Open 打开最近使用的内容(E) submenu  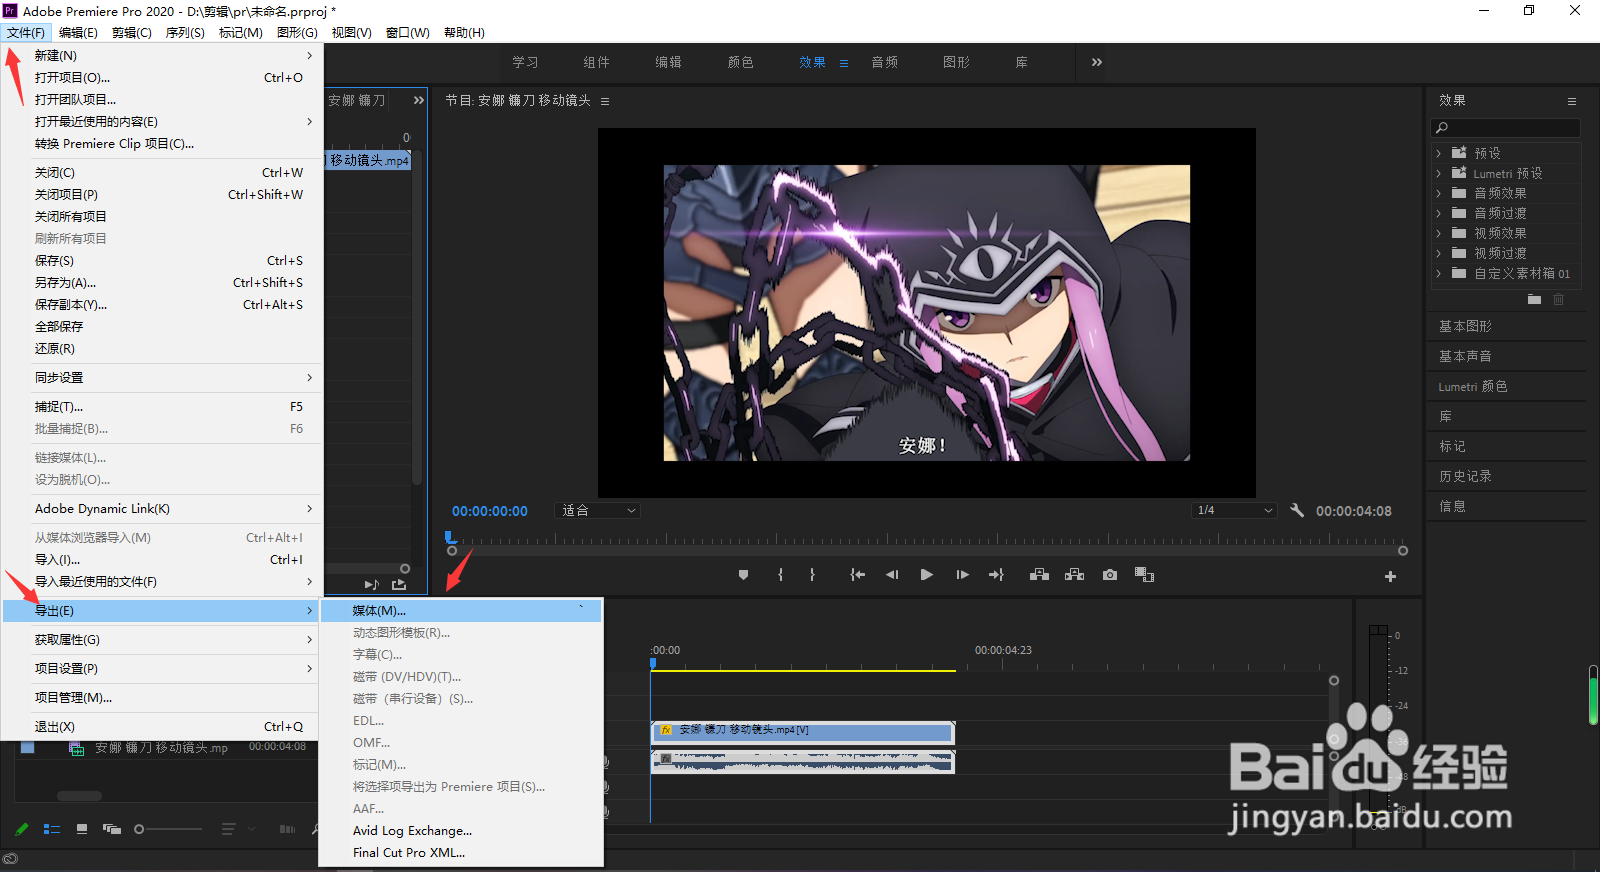pos(163,121)
